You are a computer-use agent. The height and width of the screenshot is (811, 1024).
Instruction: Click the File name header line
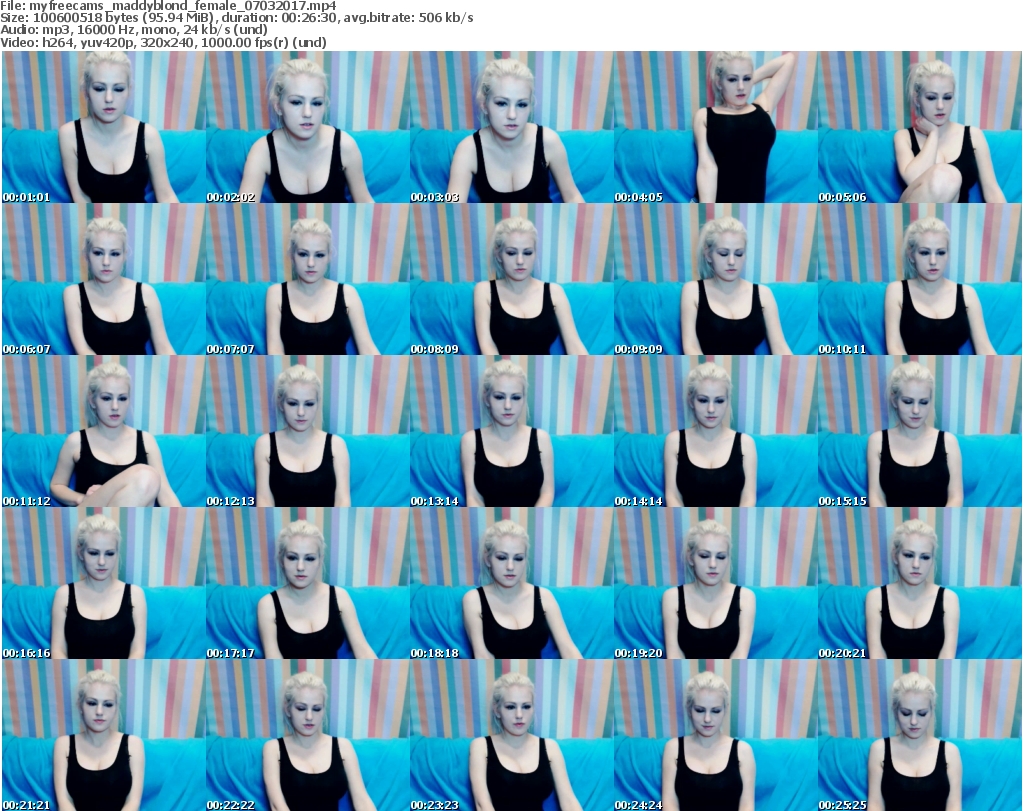(x=168, y=6)
